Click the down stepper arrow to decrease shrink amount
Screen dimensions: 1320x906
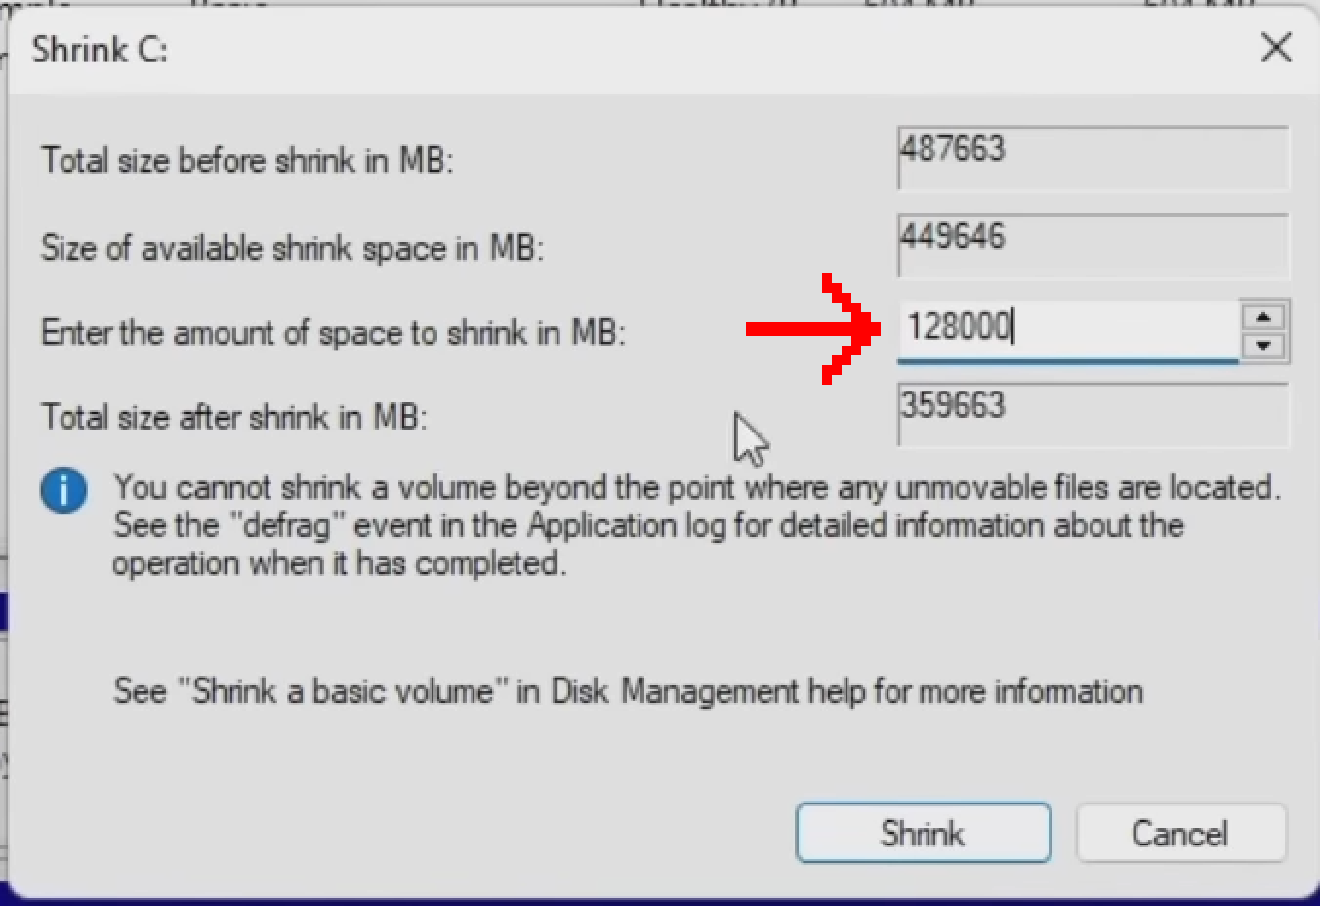[1263, 345]
